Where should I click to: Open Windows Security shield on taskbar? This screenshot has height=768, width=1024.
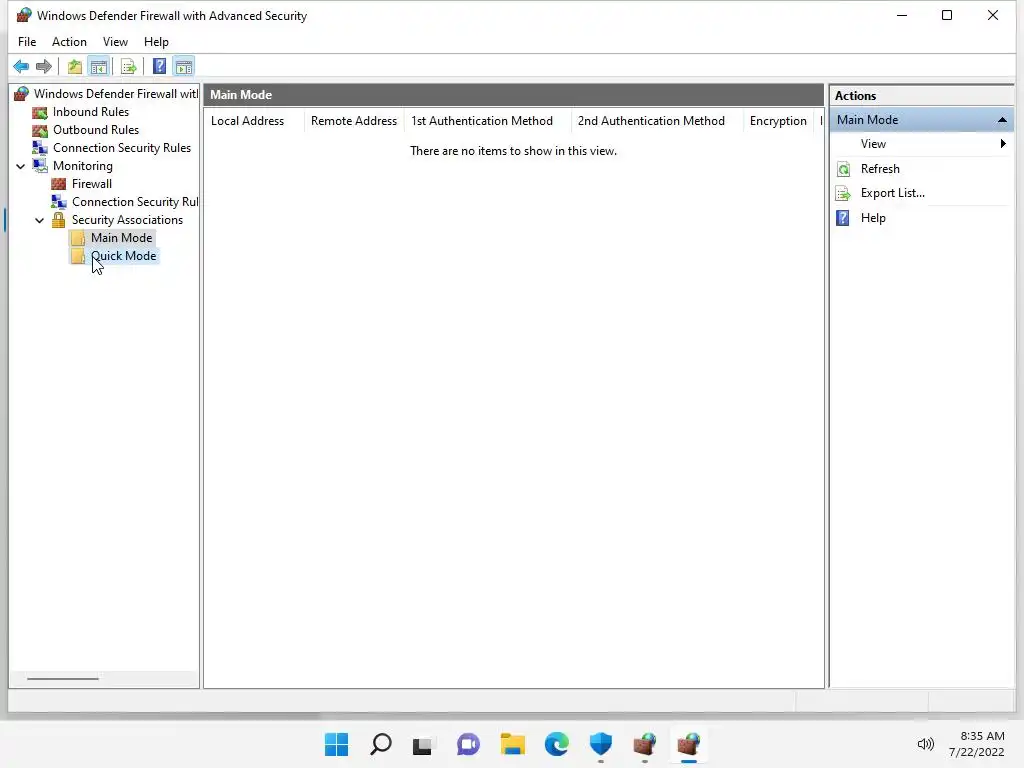(x=601, y=744)
